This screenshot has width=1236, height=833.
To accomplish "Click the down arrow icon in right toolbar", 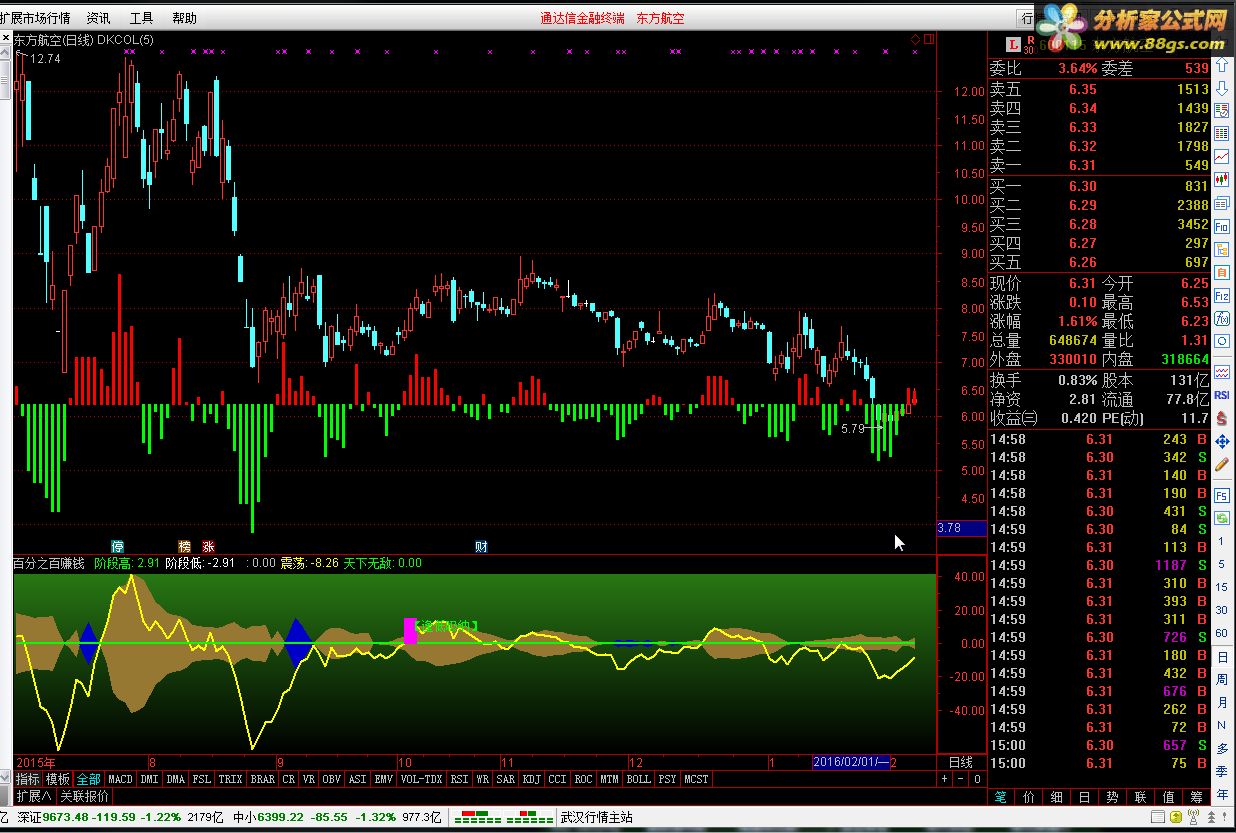I will click(x=1222, y=88).
